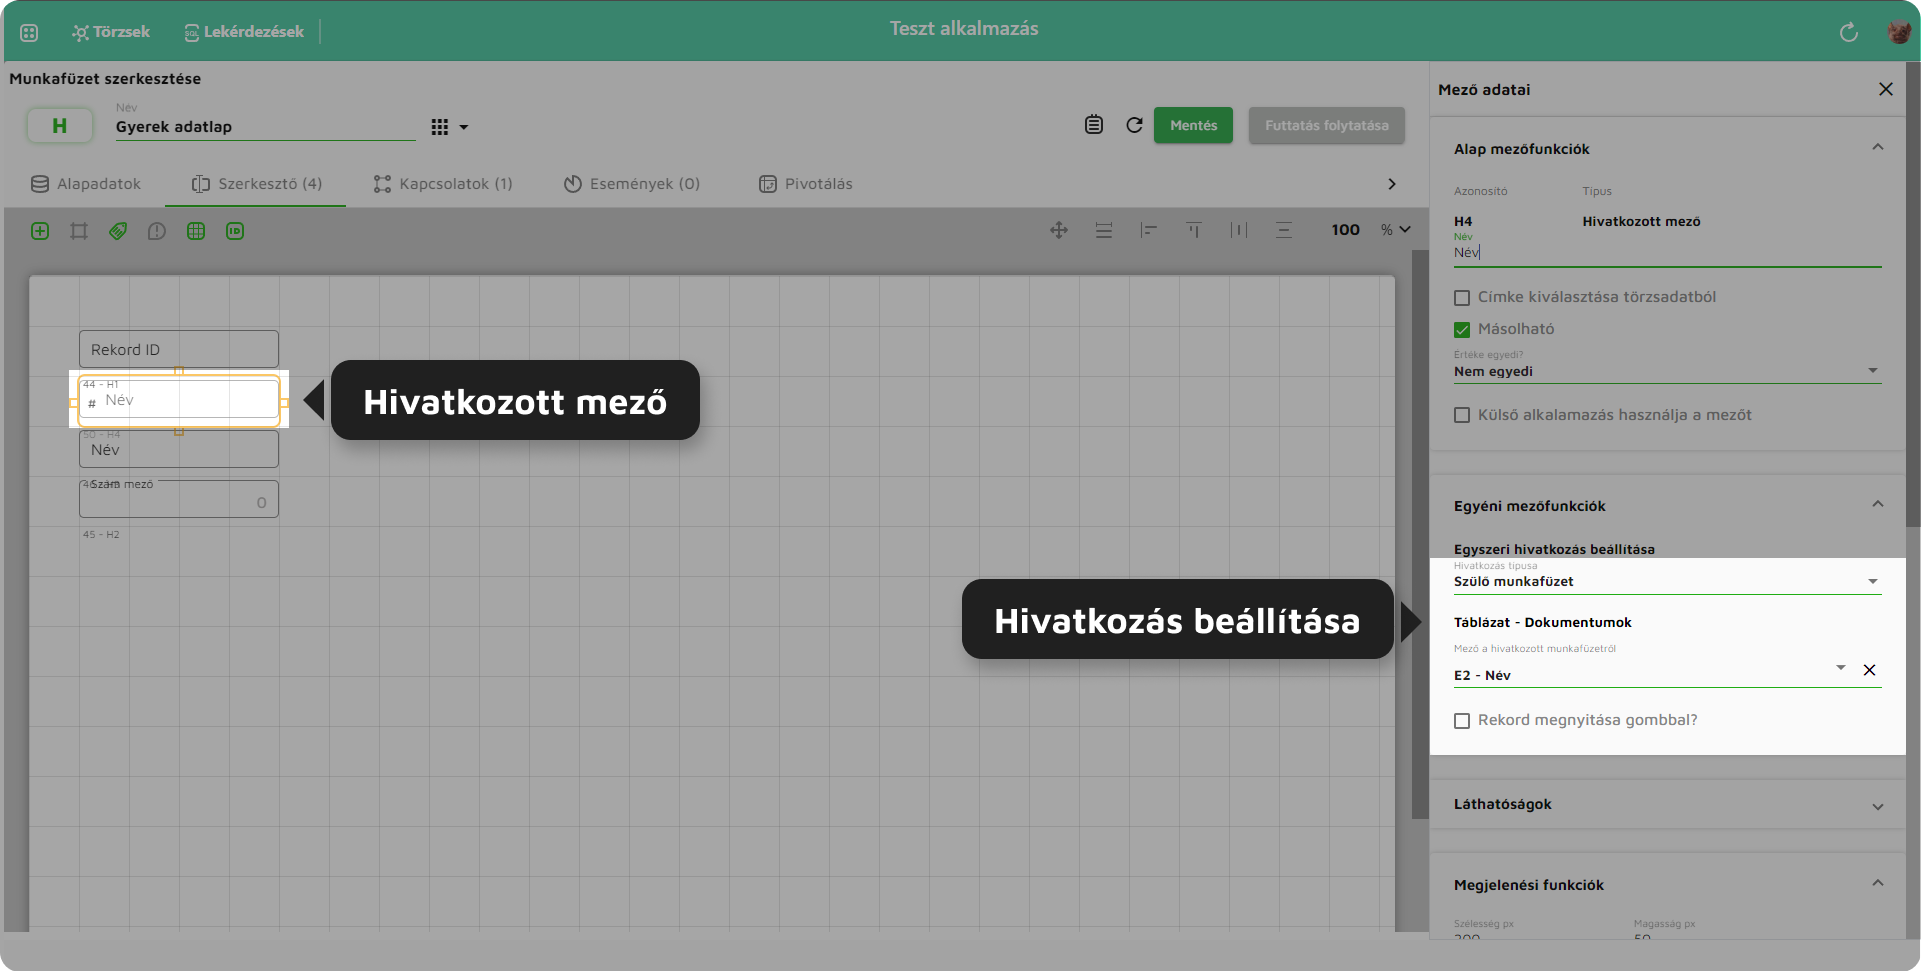Image resolution: width=1921 pixels, height=972 pixels.
Task: Switch to the Szerkesztő (4) tab
Action: pyautogui.click(x=257, y=184)
